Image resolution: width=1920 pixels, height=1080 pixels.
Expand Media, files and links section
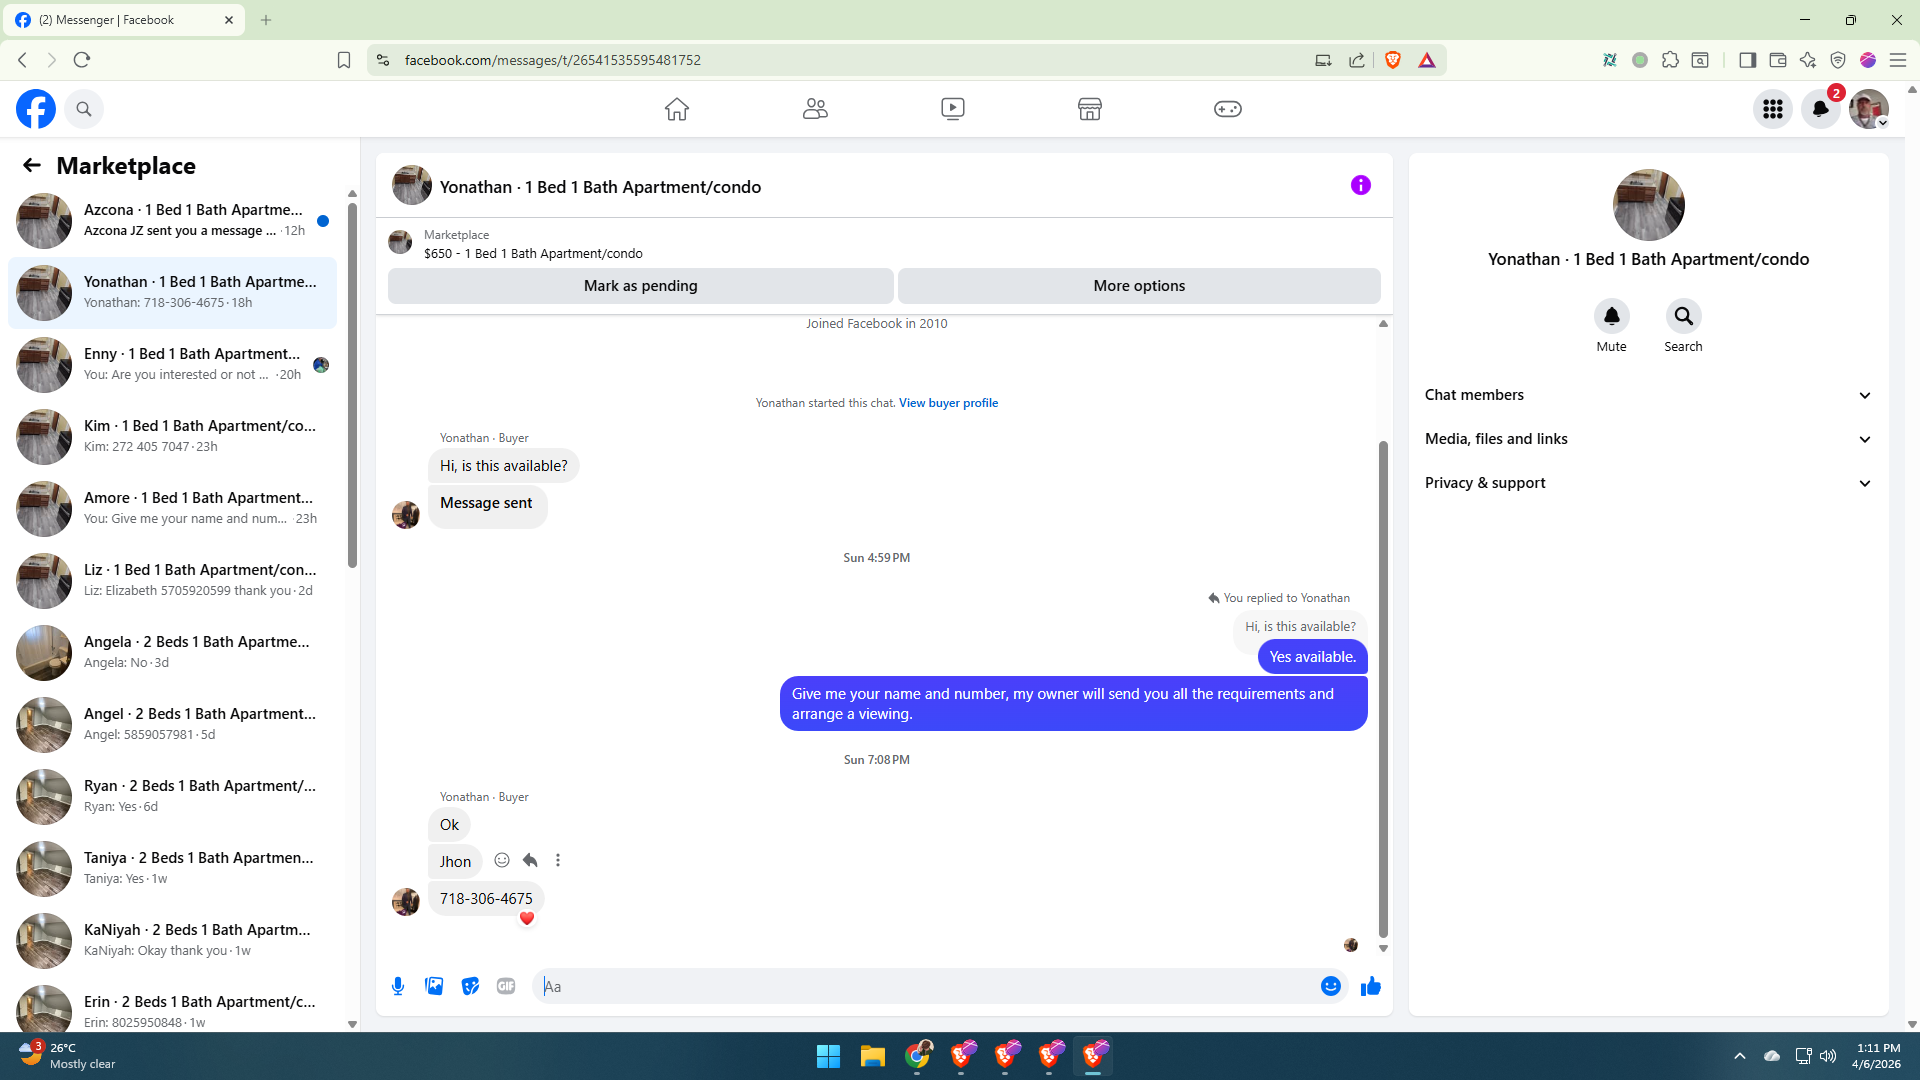(x=1649, y=439)
